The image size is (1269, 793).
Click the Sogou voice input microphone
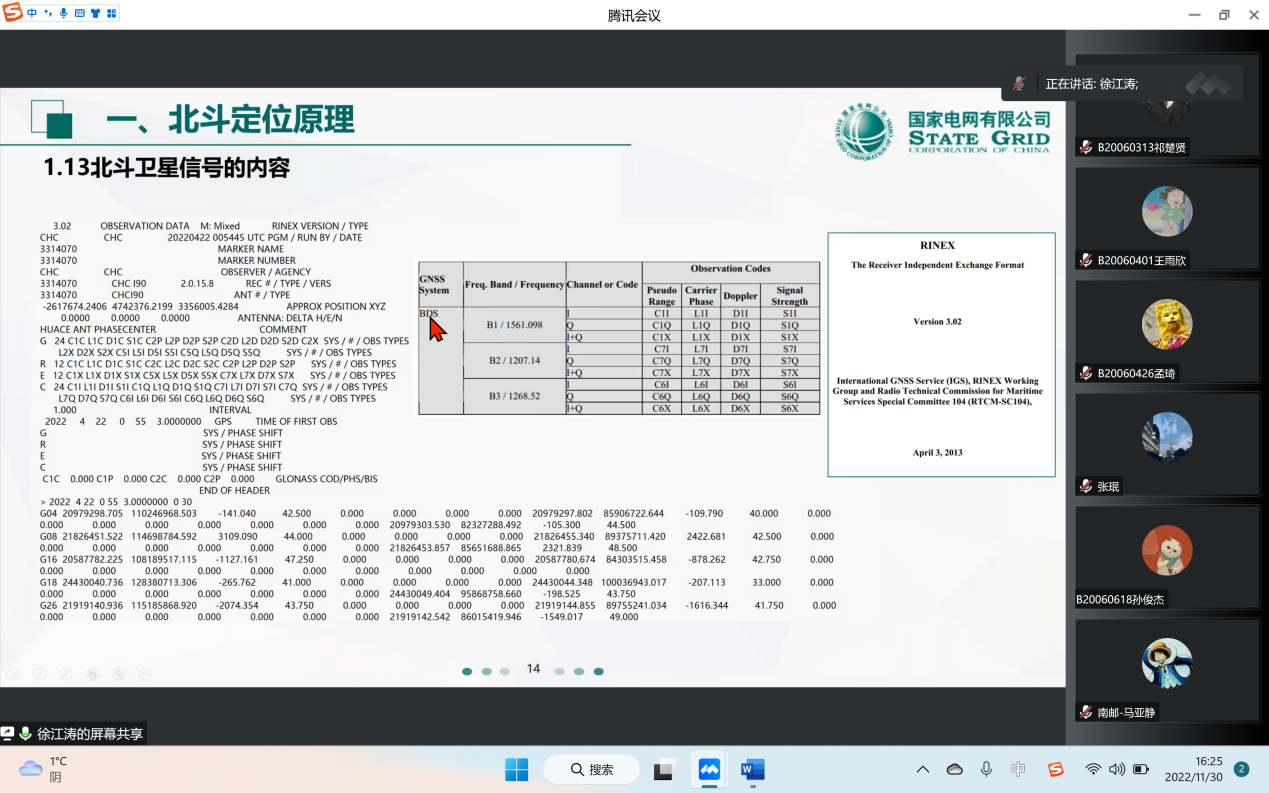tap(64, 13)
